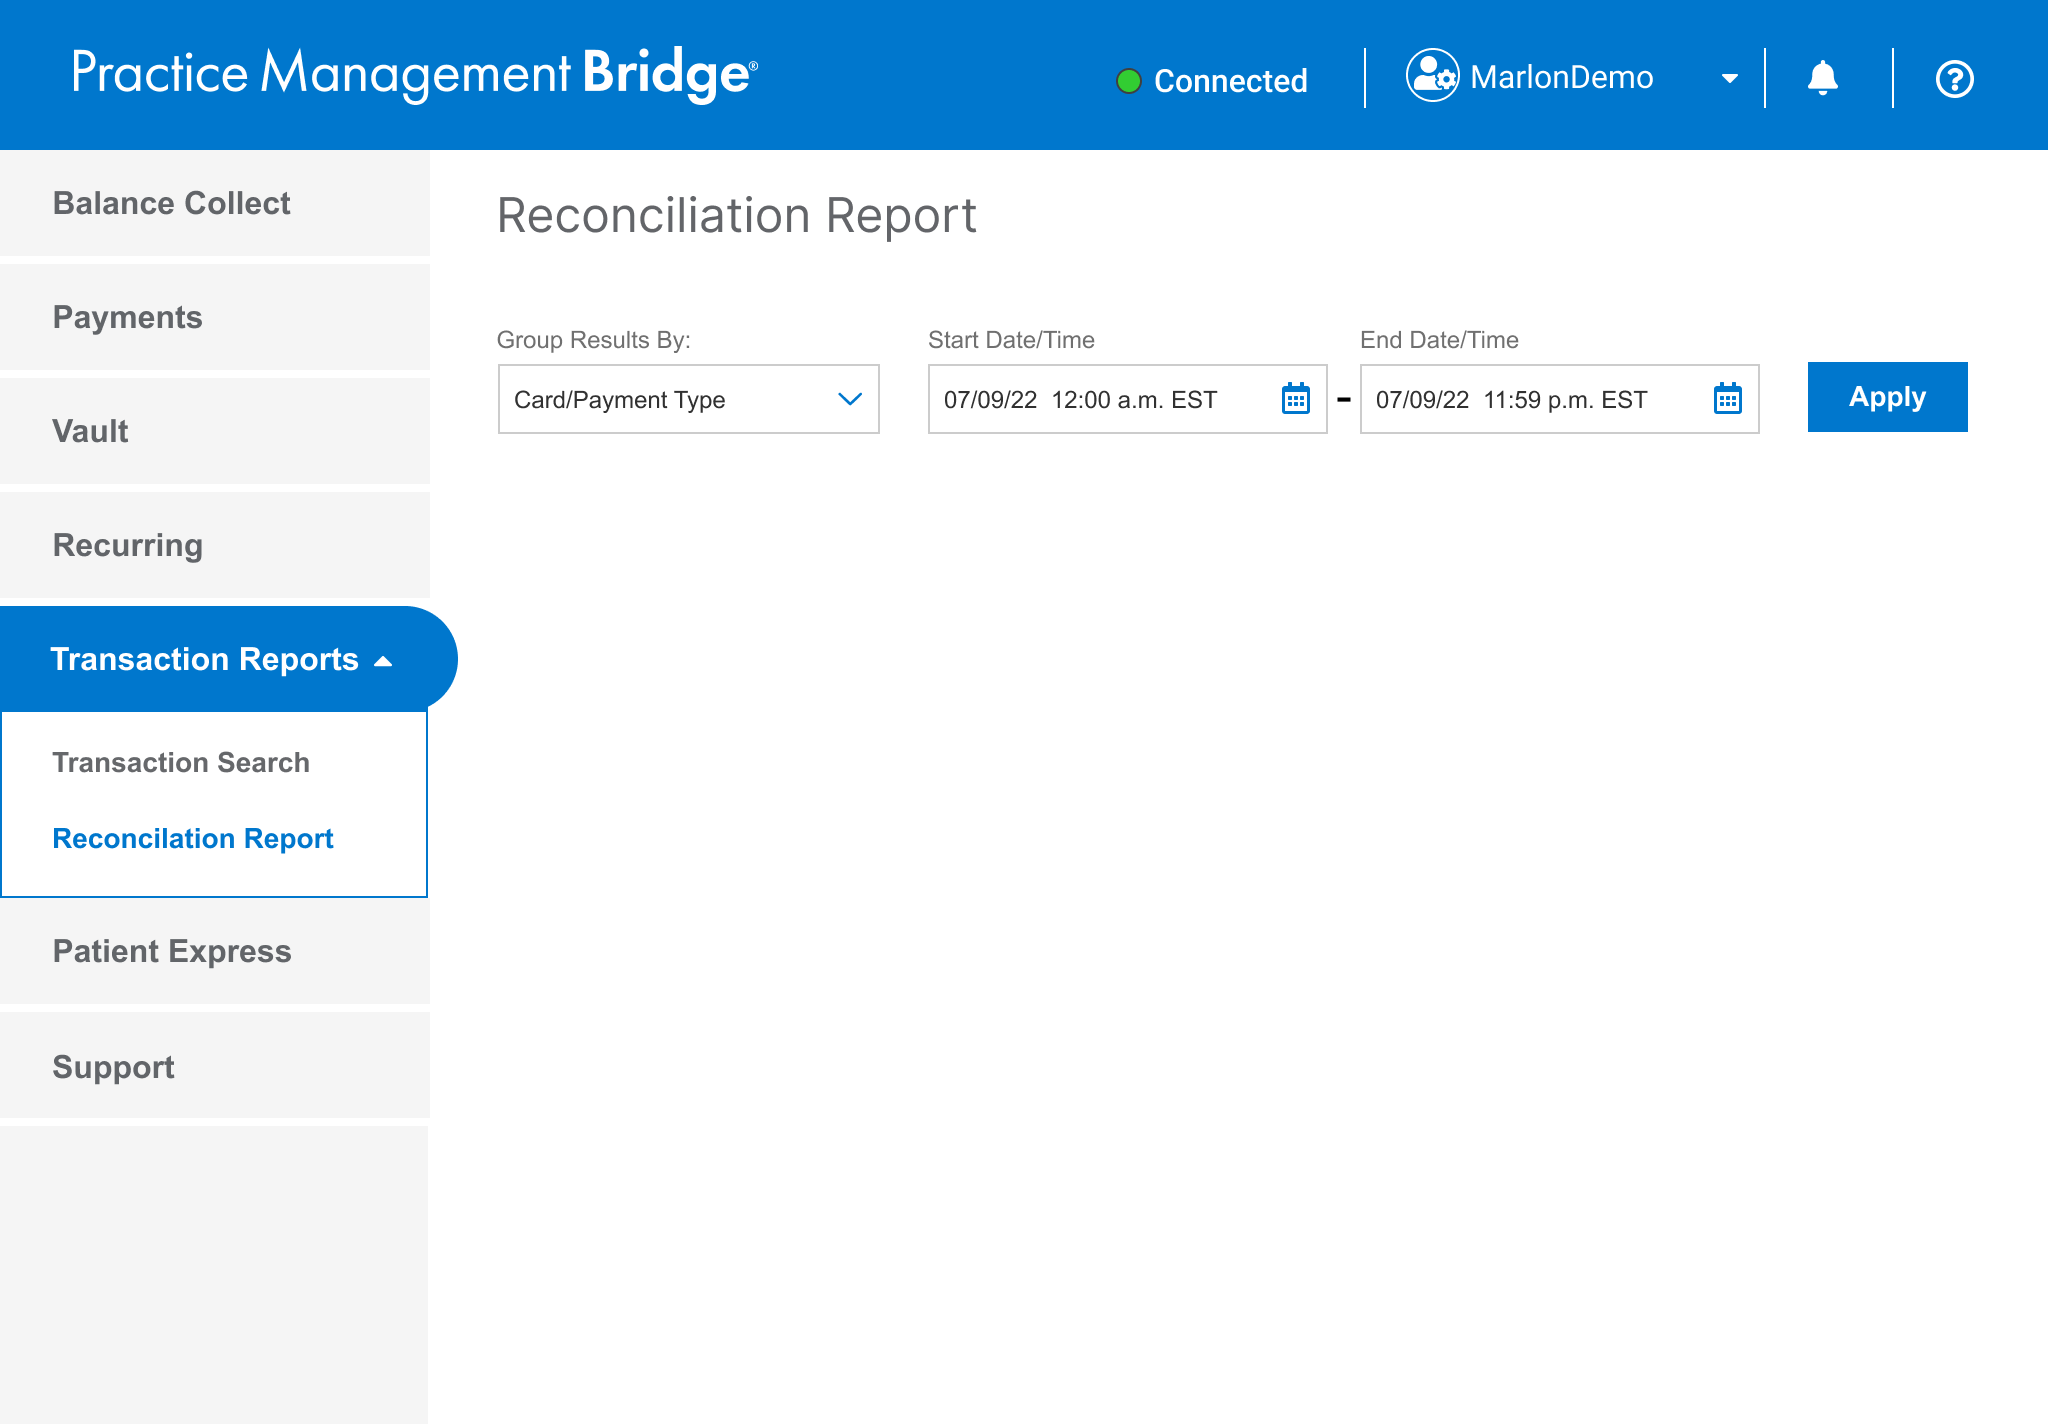Click into the Start Date/Time field
Viewport: 2048px width, 1424px height.
(x=1100, y=399)
